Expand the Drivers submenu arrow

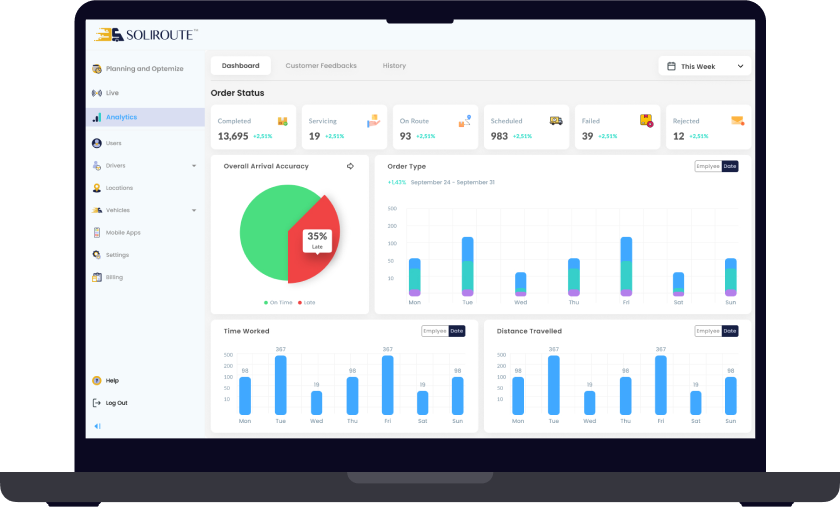(194, 166)
